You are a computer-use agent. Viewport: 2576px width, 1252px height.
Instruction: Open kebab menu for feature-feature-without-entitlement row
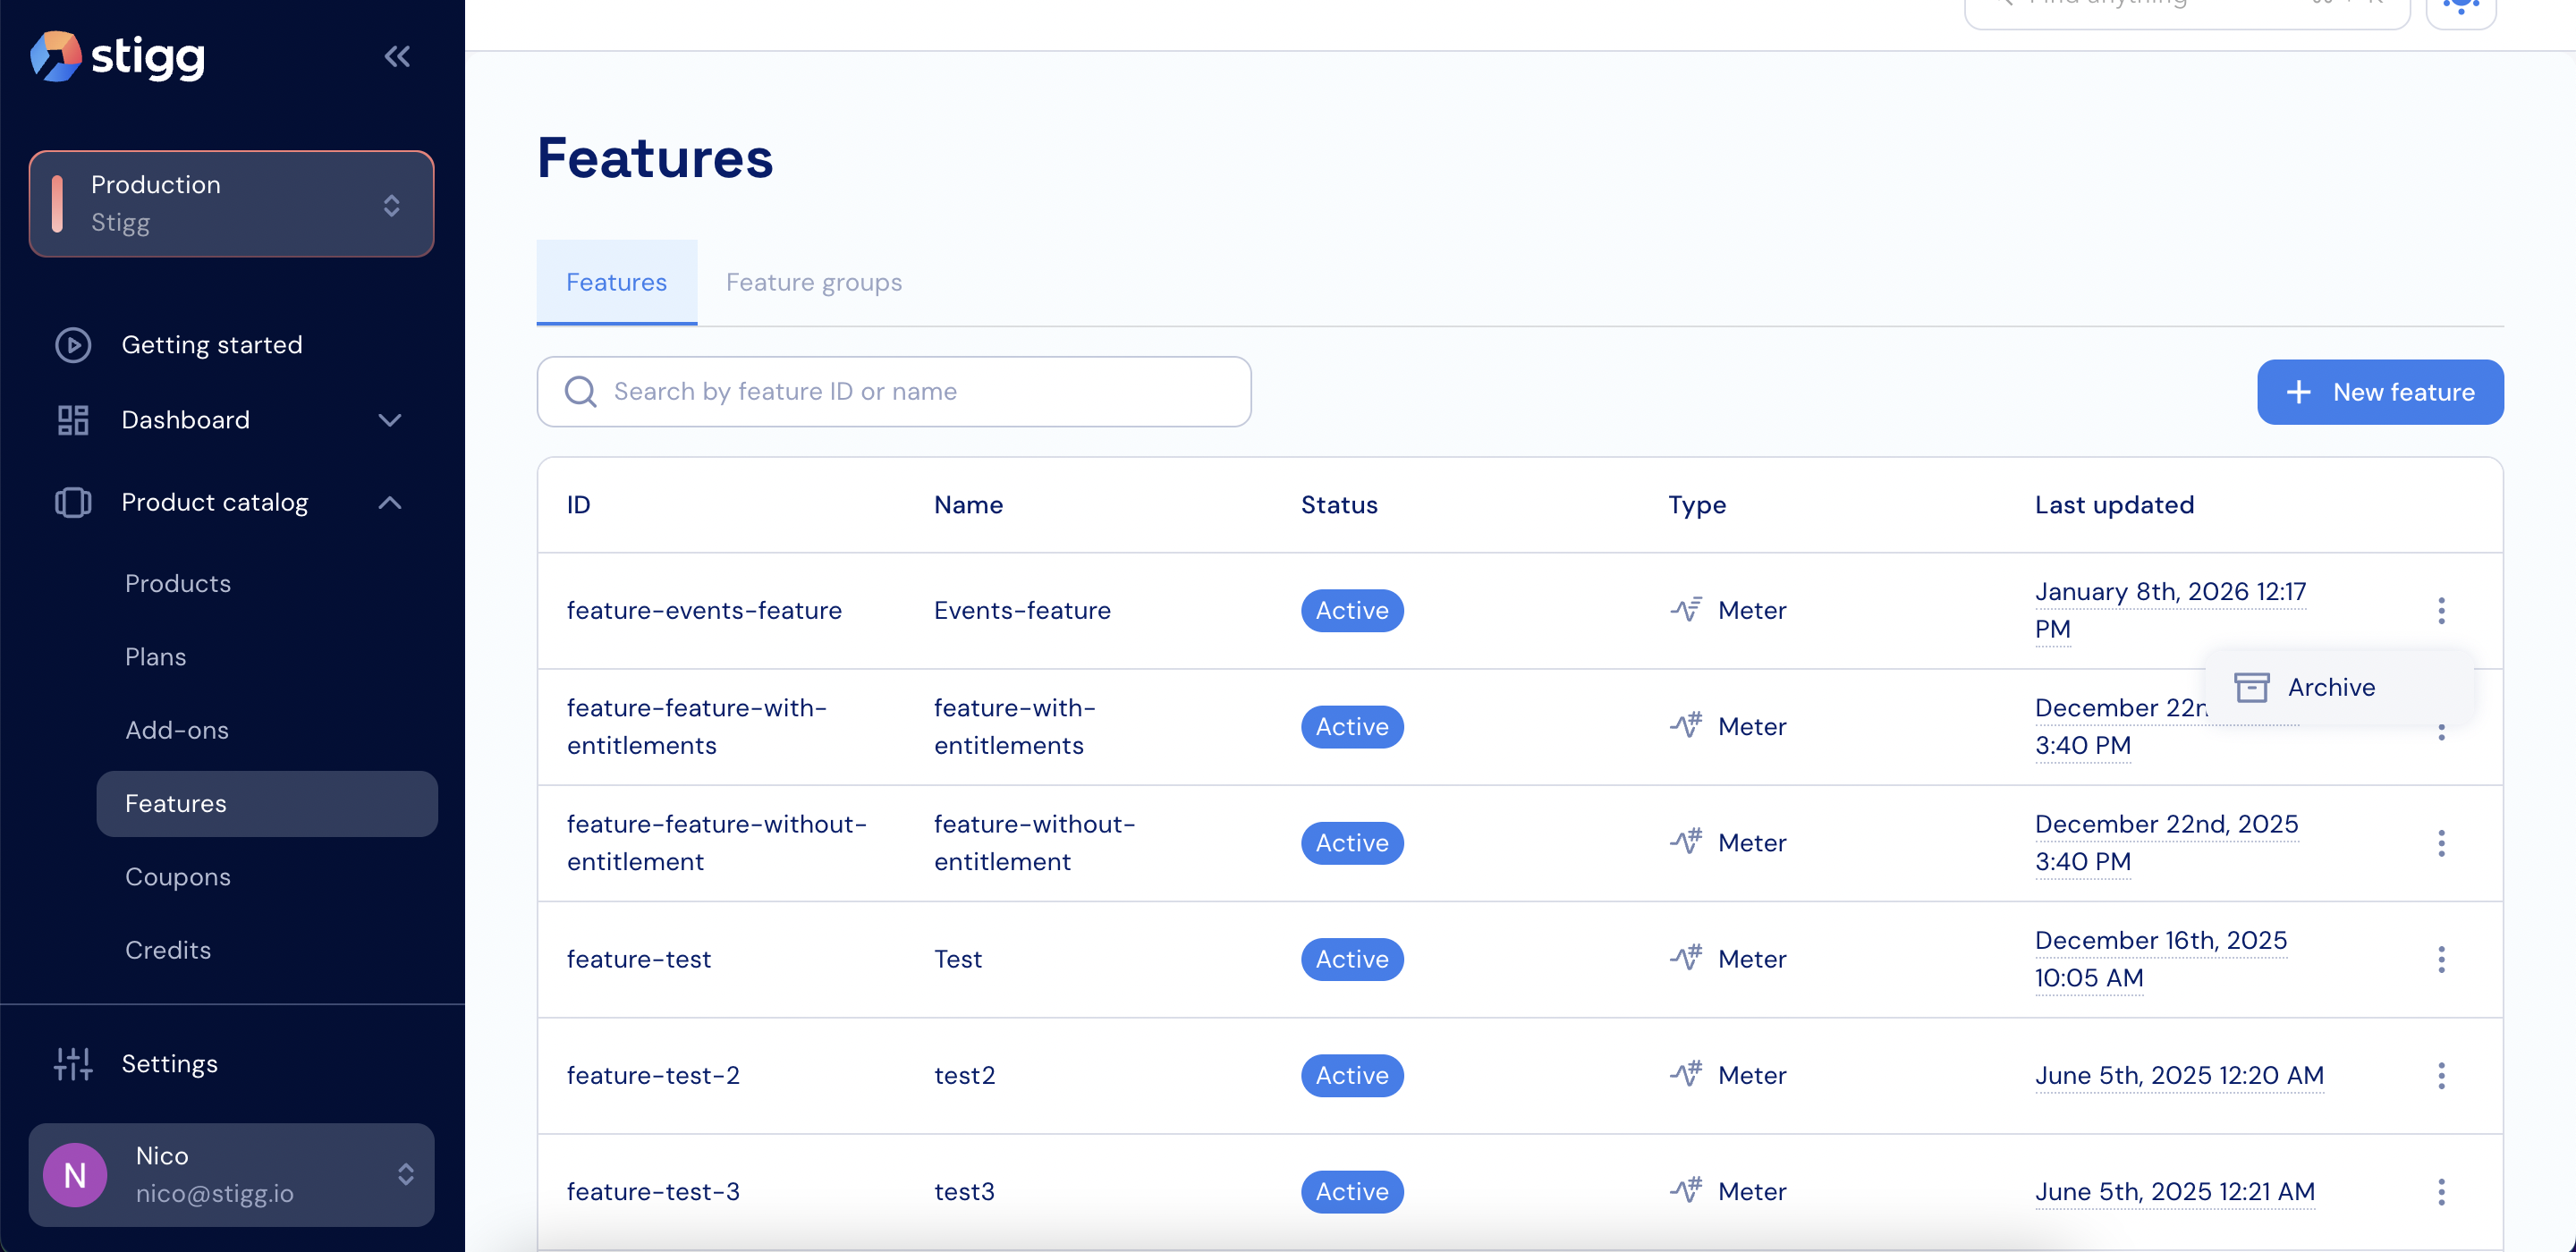(x=2440, y=843)
